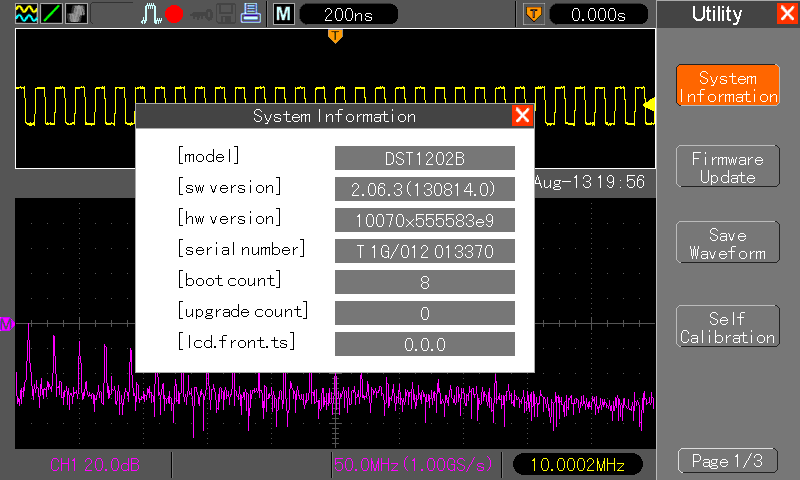Click the yellow trigger level arrow at right edge
800x480 pixels.
point(649,105)
